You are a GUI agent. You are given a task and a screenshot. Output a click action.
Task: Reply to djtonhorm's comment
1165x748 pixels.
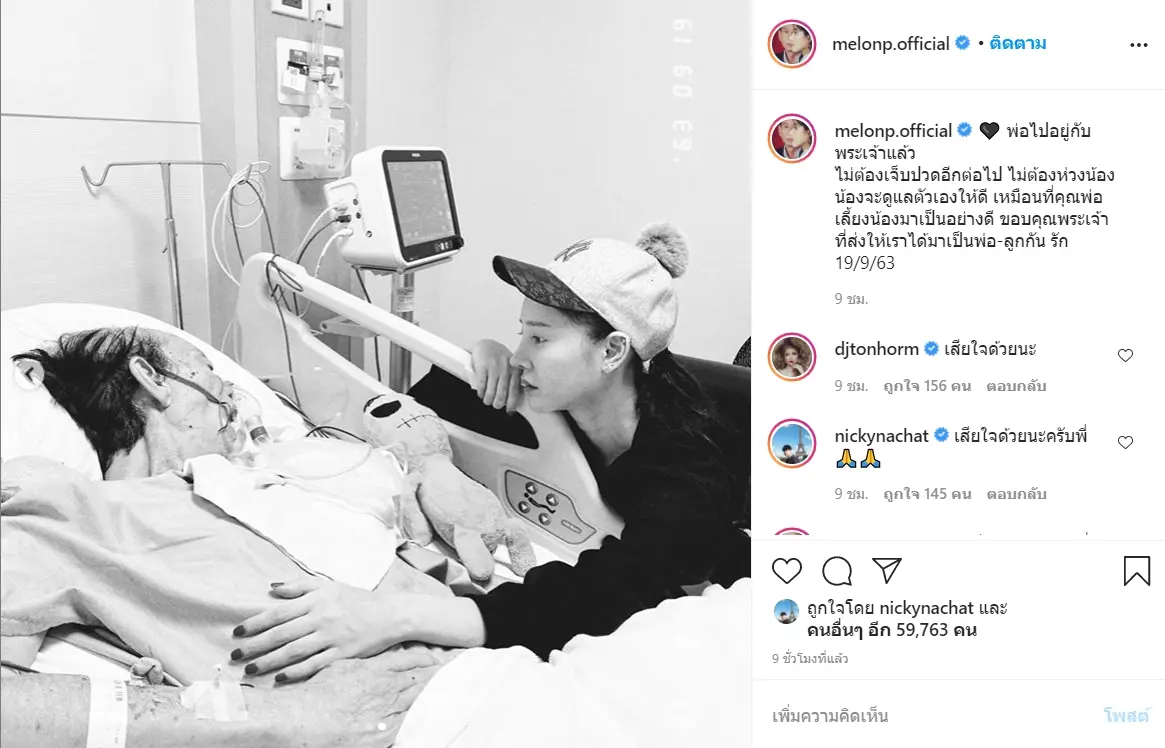[1016, 386]
